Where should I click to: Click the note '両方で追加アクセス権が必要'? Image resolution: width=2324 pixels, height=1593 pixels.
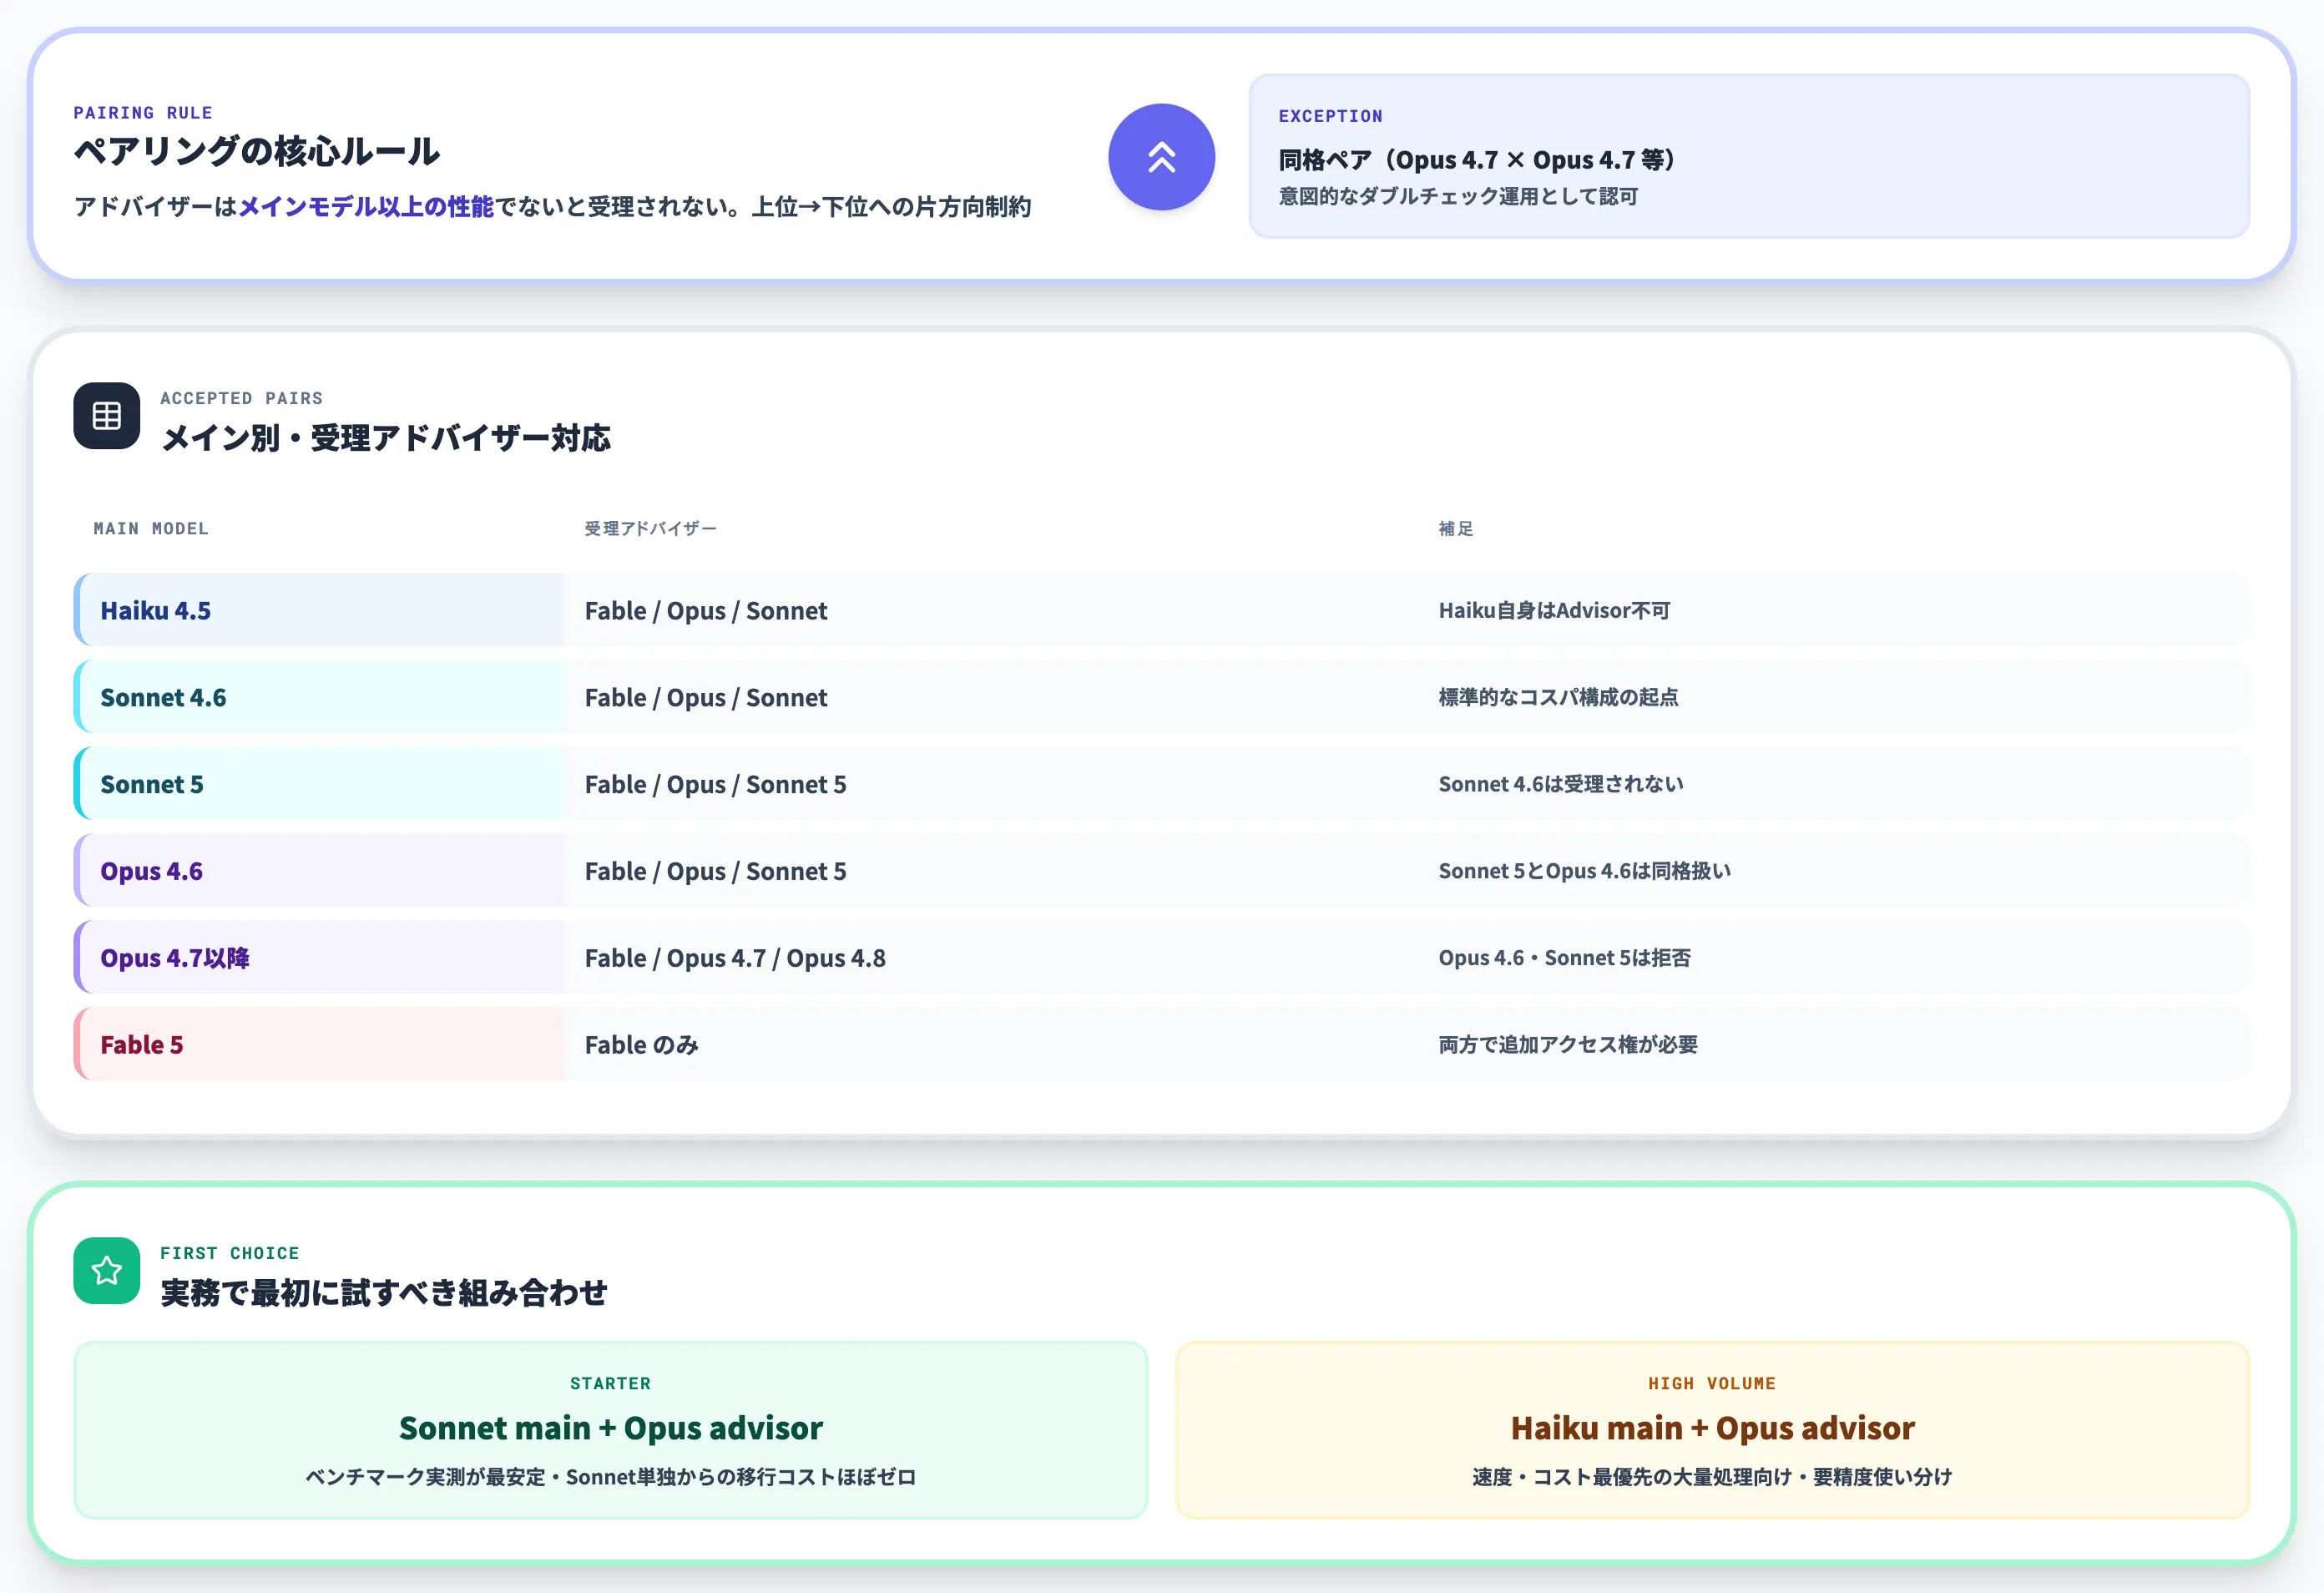point(1568,1045)
